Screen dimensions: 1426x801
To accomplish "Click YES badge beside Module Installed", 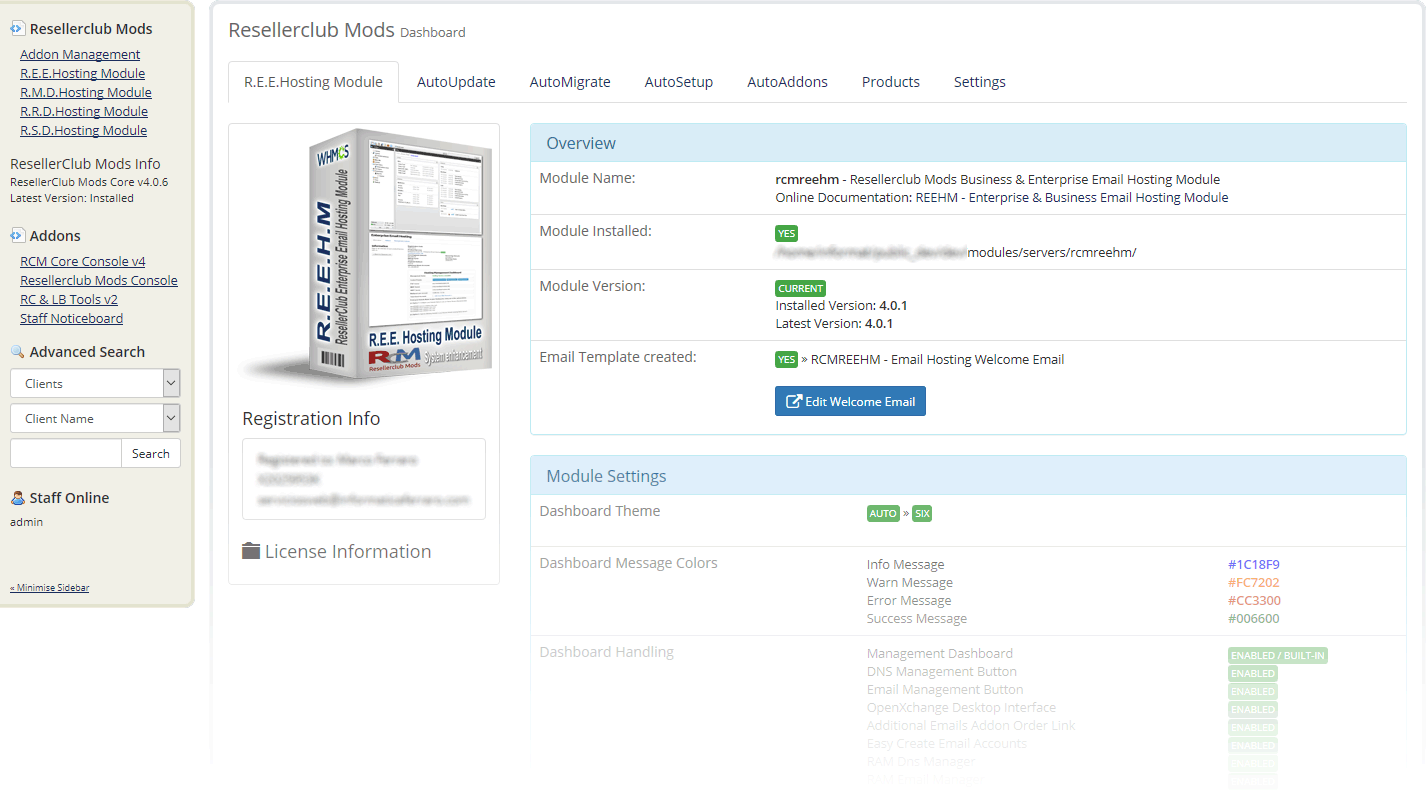I will (787, 233).
